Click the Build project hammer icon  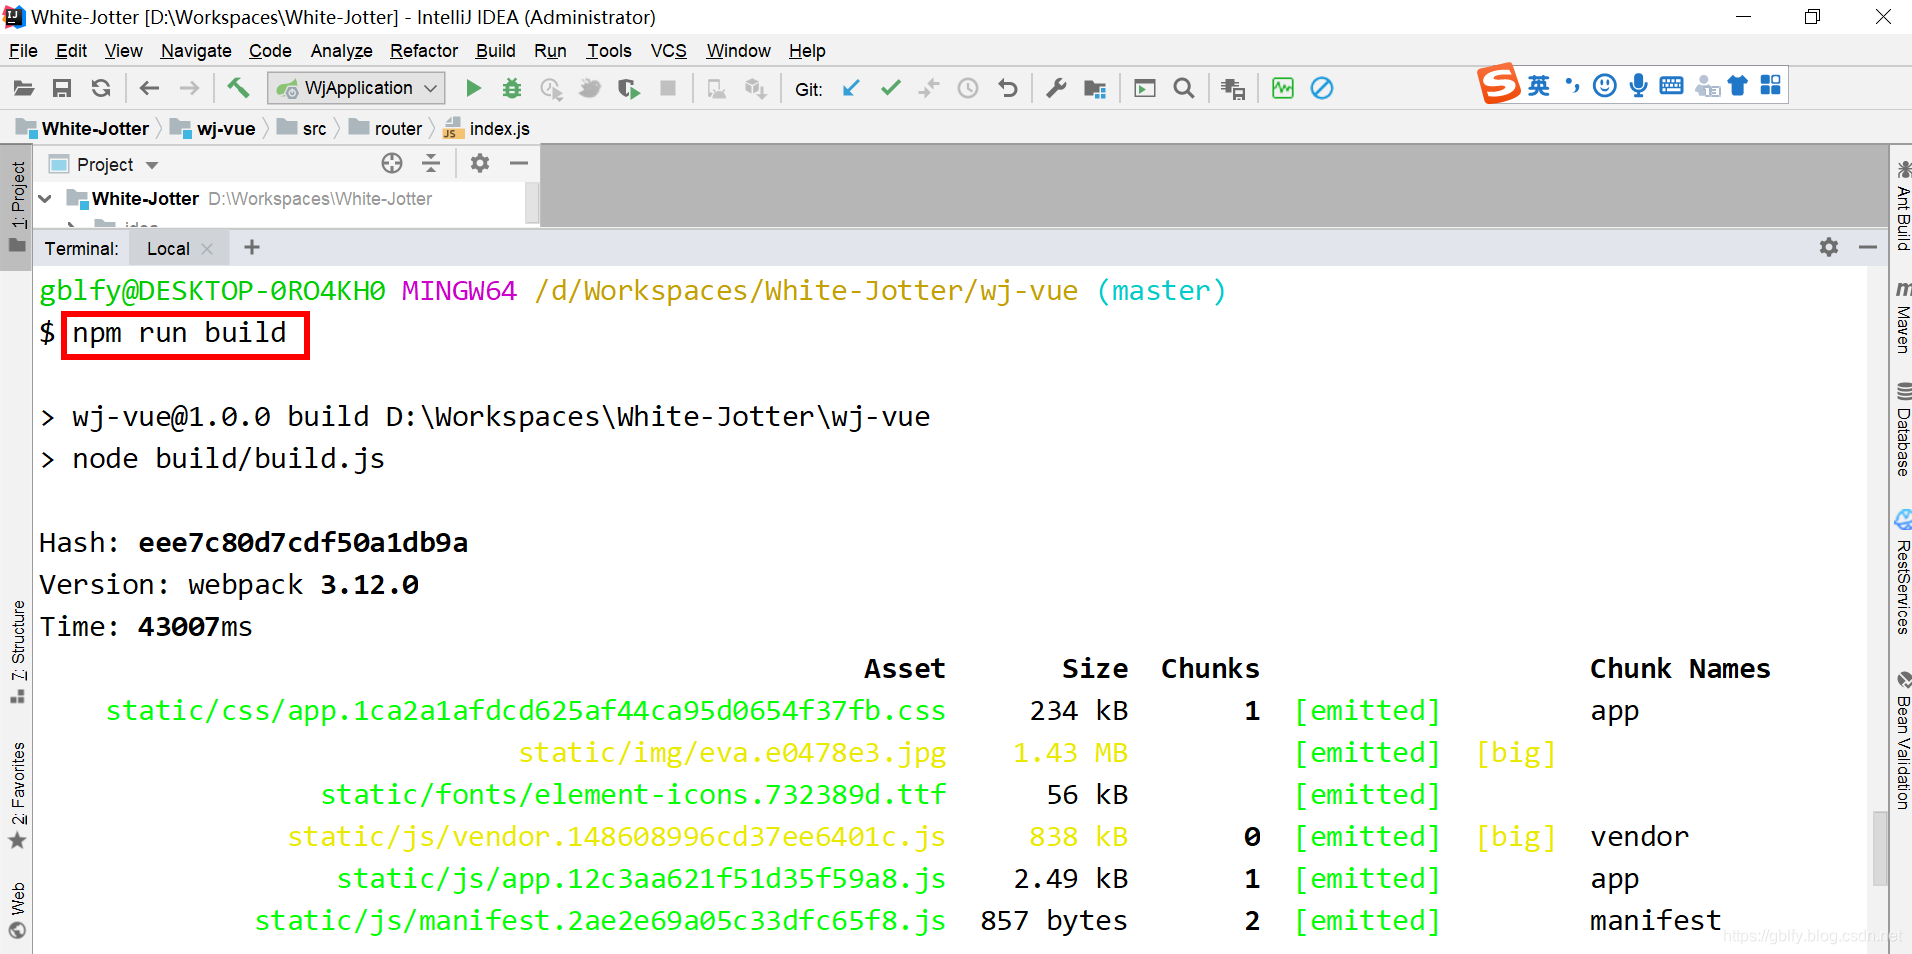238,88
